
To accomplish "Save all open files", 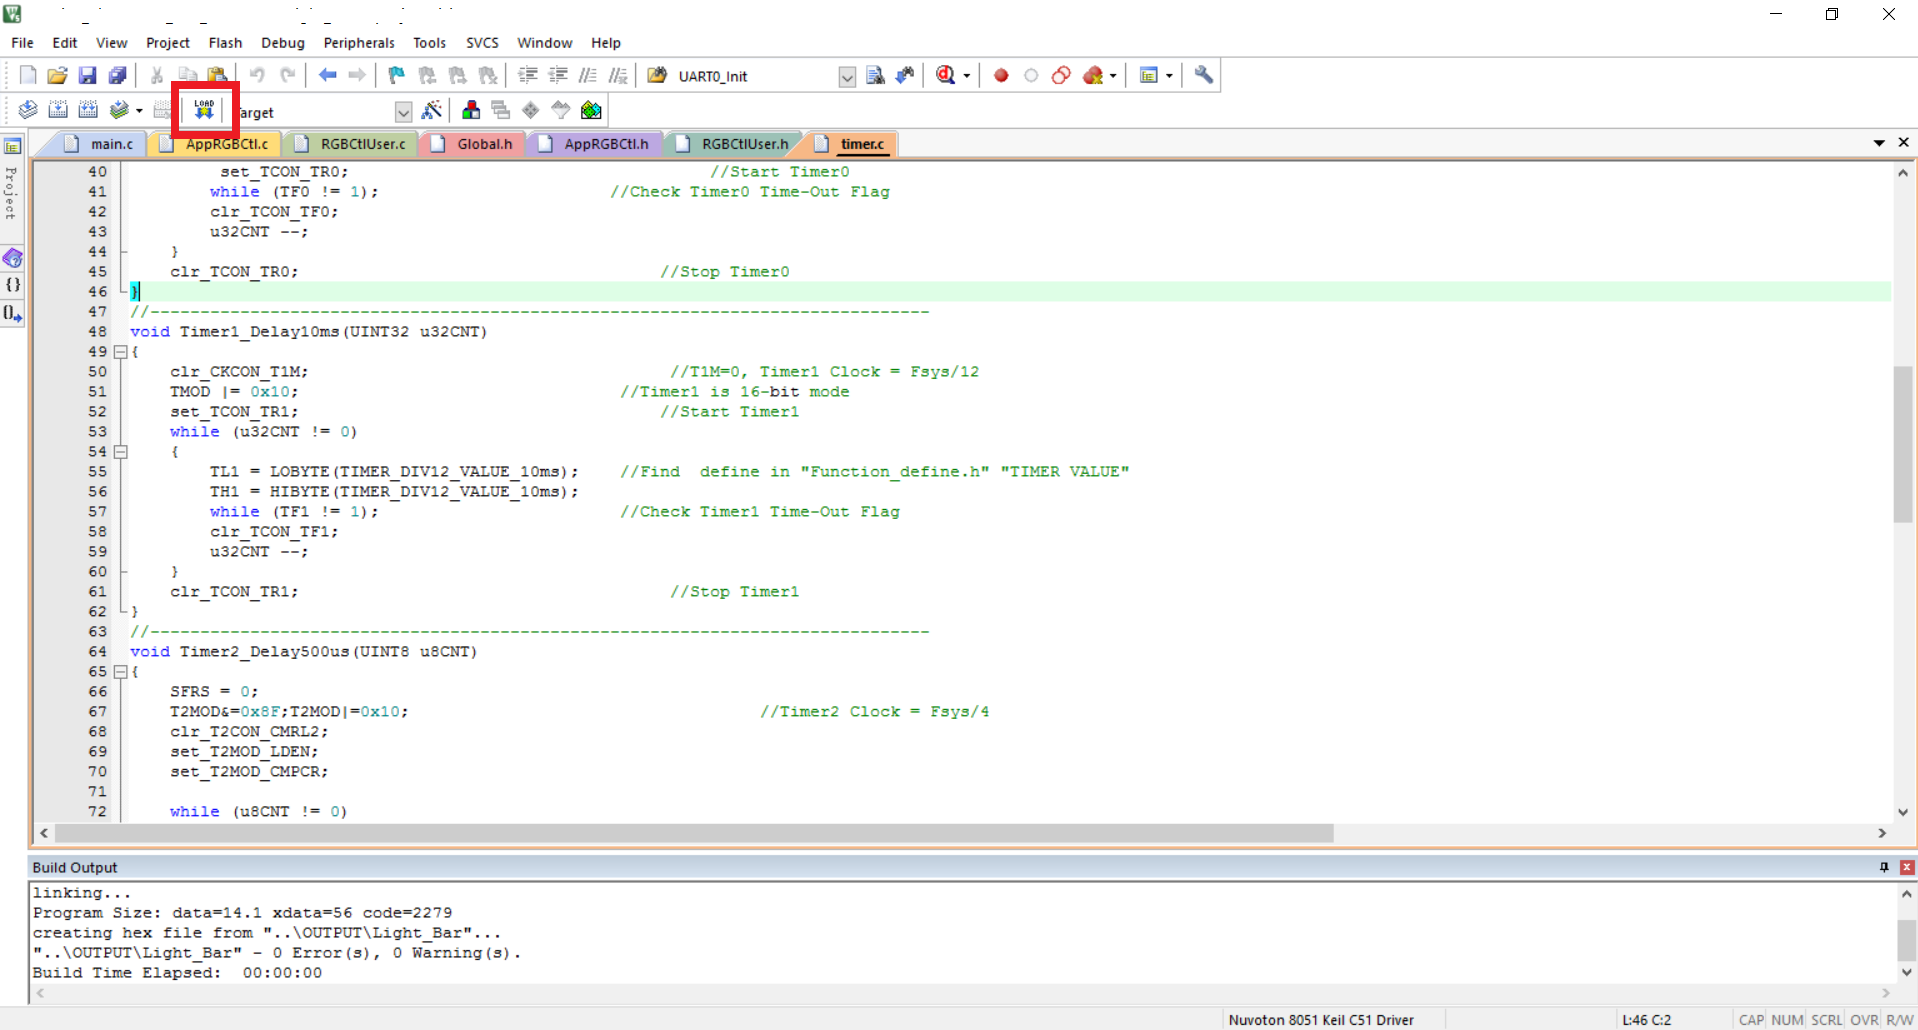I will (x=117, y=75).
